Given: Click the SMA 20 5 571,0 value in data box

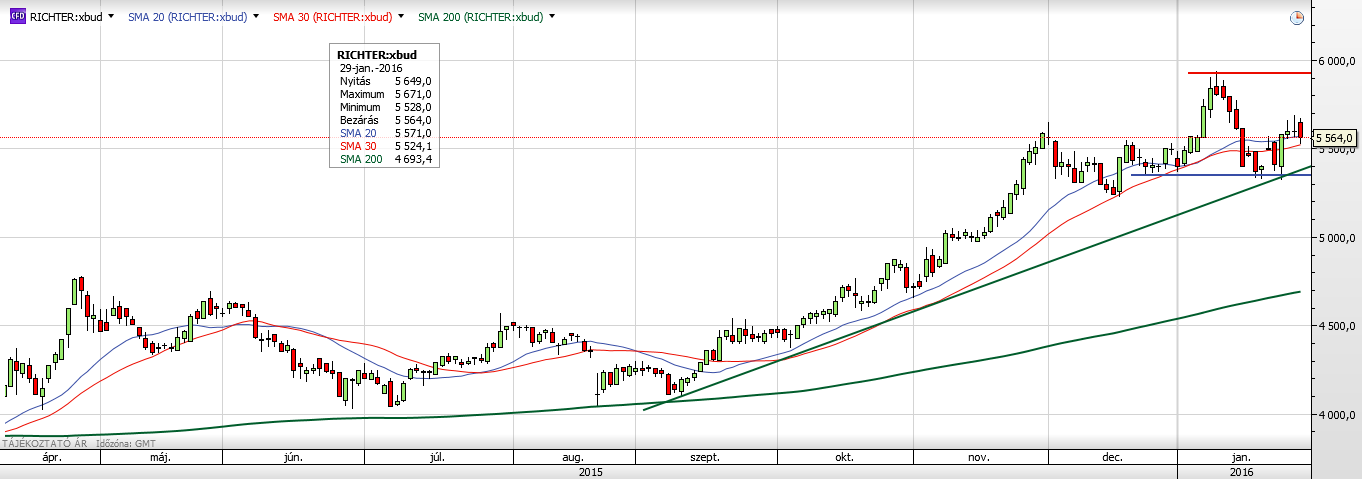Looking at the screenshot, I should click(413, 133).
